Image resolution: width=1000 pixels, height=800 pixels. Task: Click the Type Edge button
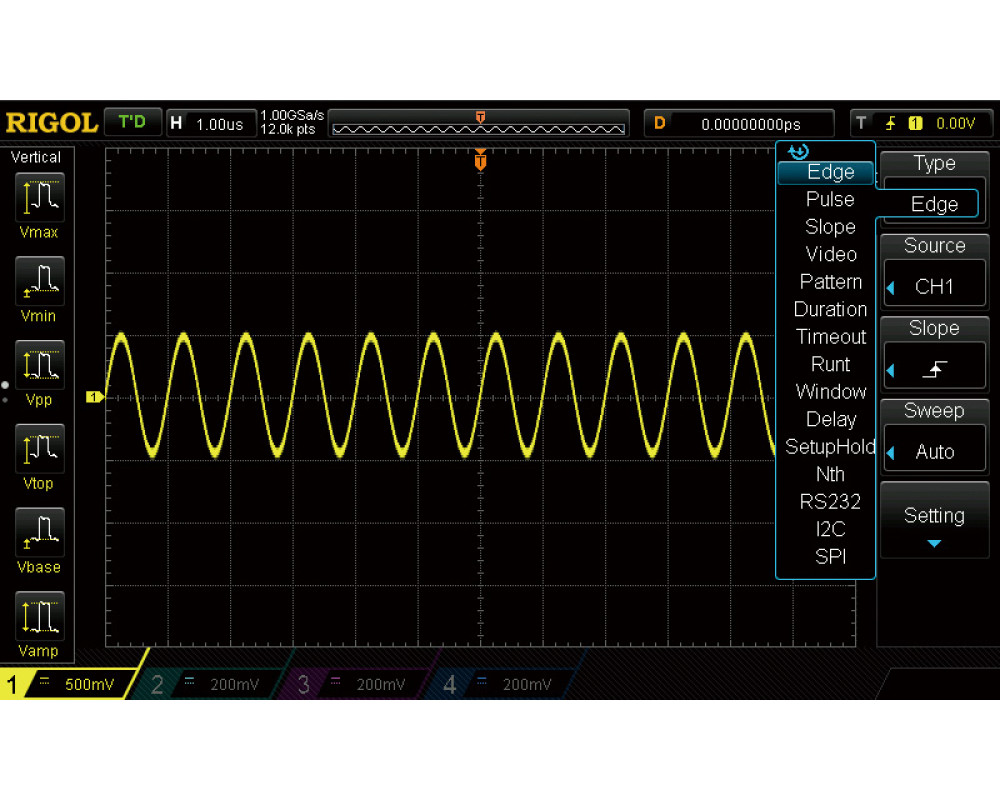pos(934,204)
